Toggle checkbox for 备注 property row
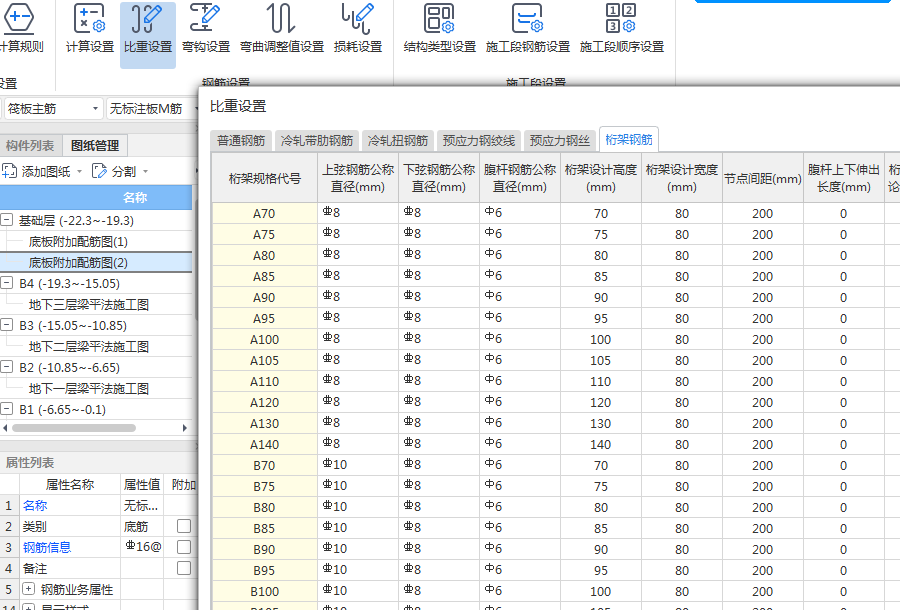The height and width of the screenshot is (610, 900). coord(184,568)
